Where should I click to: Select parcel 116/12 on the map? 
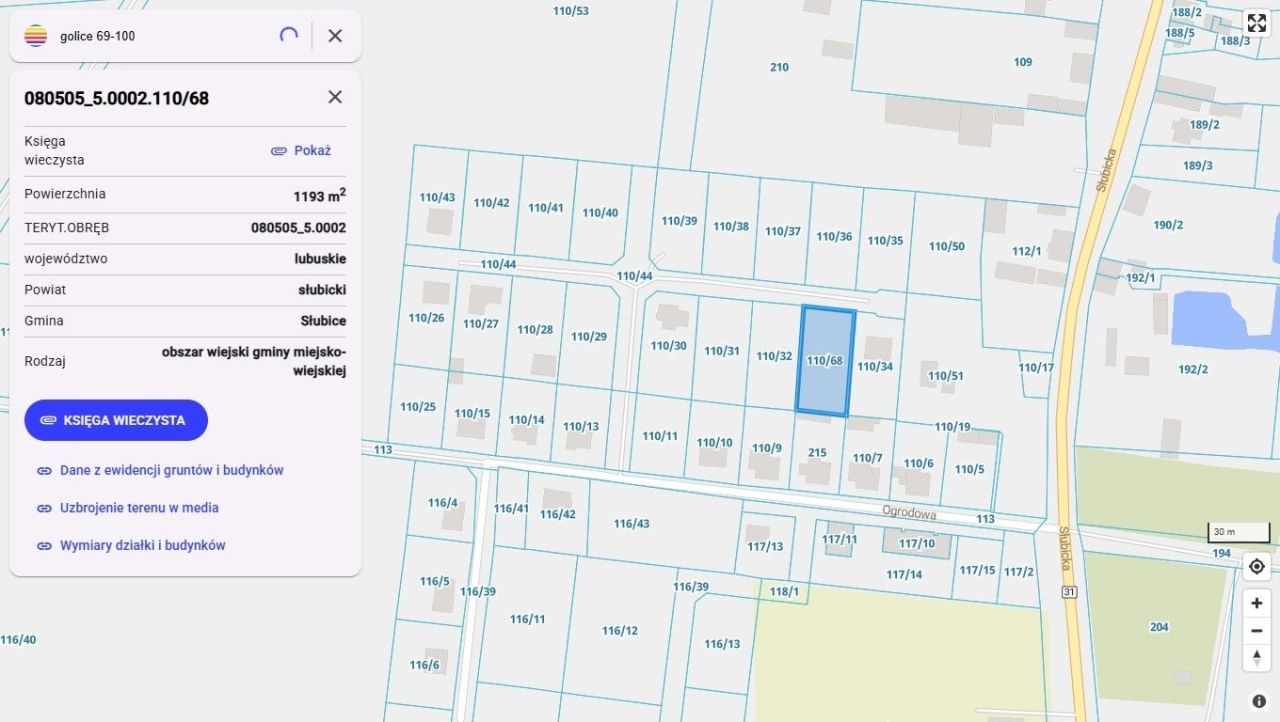(x=619, y=630)
